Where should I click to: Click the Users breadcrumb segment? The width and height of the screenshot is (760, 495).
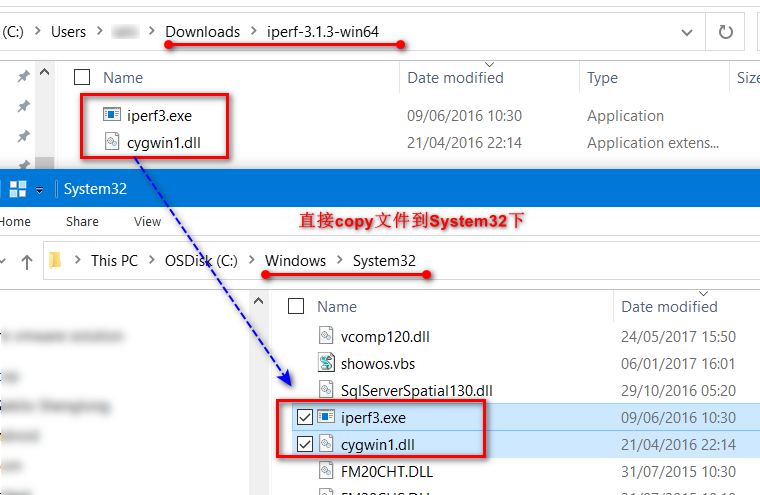[68, 32]
